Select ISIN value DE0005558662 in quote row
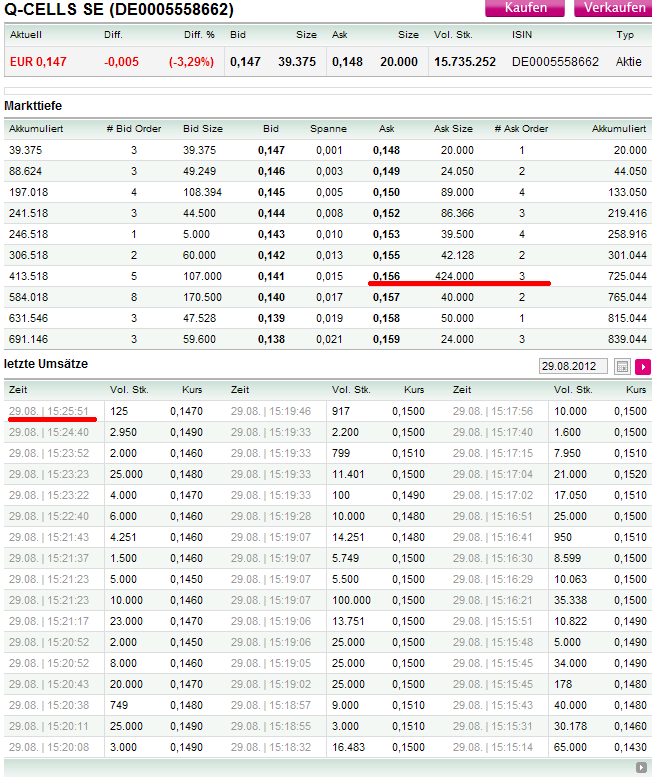This screenshot has width=652, height=777. [555, 62]
